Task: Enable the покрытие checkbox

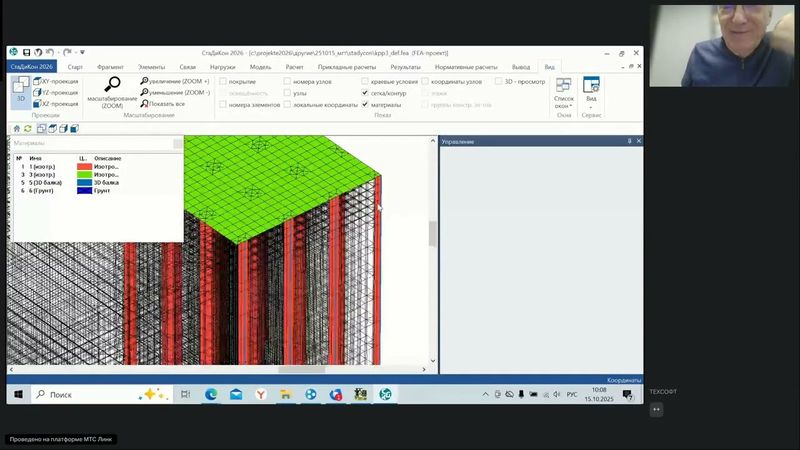Action: tap(221, 81)
